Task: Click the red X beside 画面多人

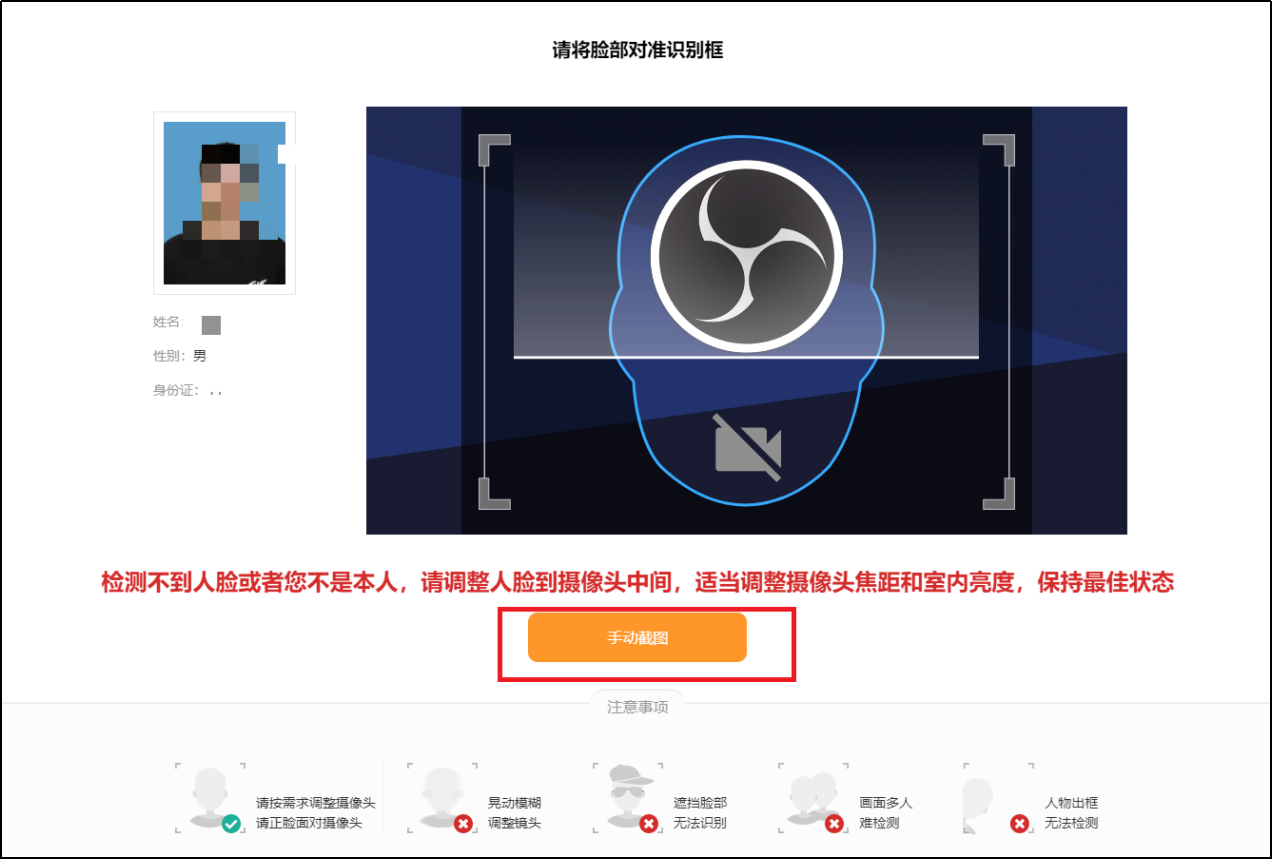Action: pyautogui.click(x=834, y=823)
